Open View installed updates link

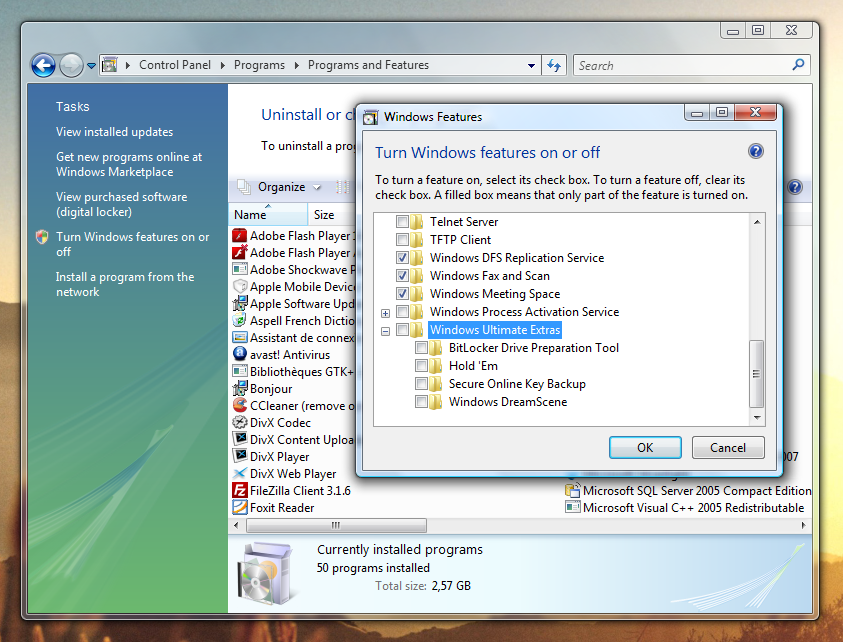(x=115, y=132)
